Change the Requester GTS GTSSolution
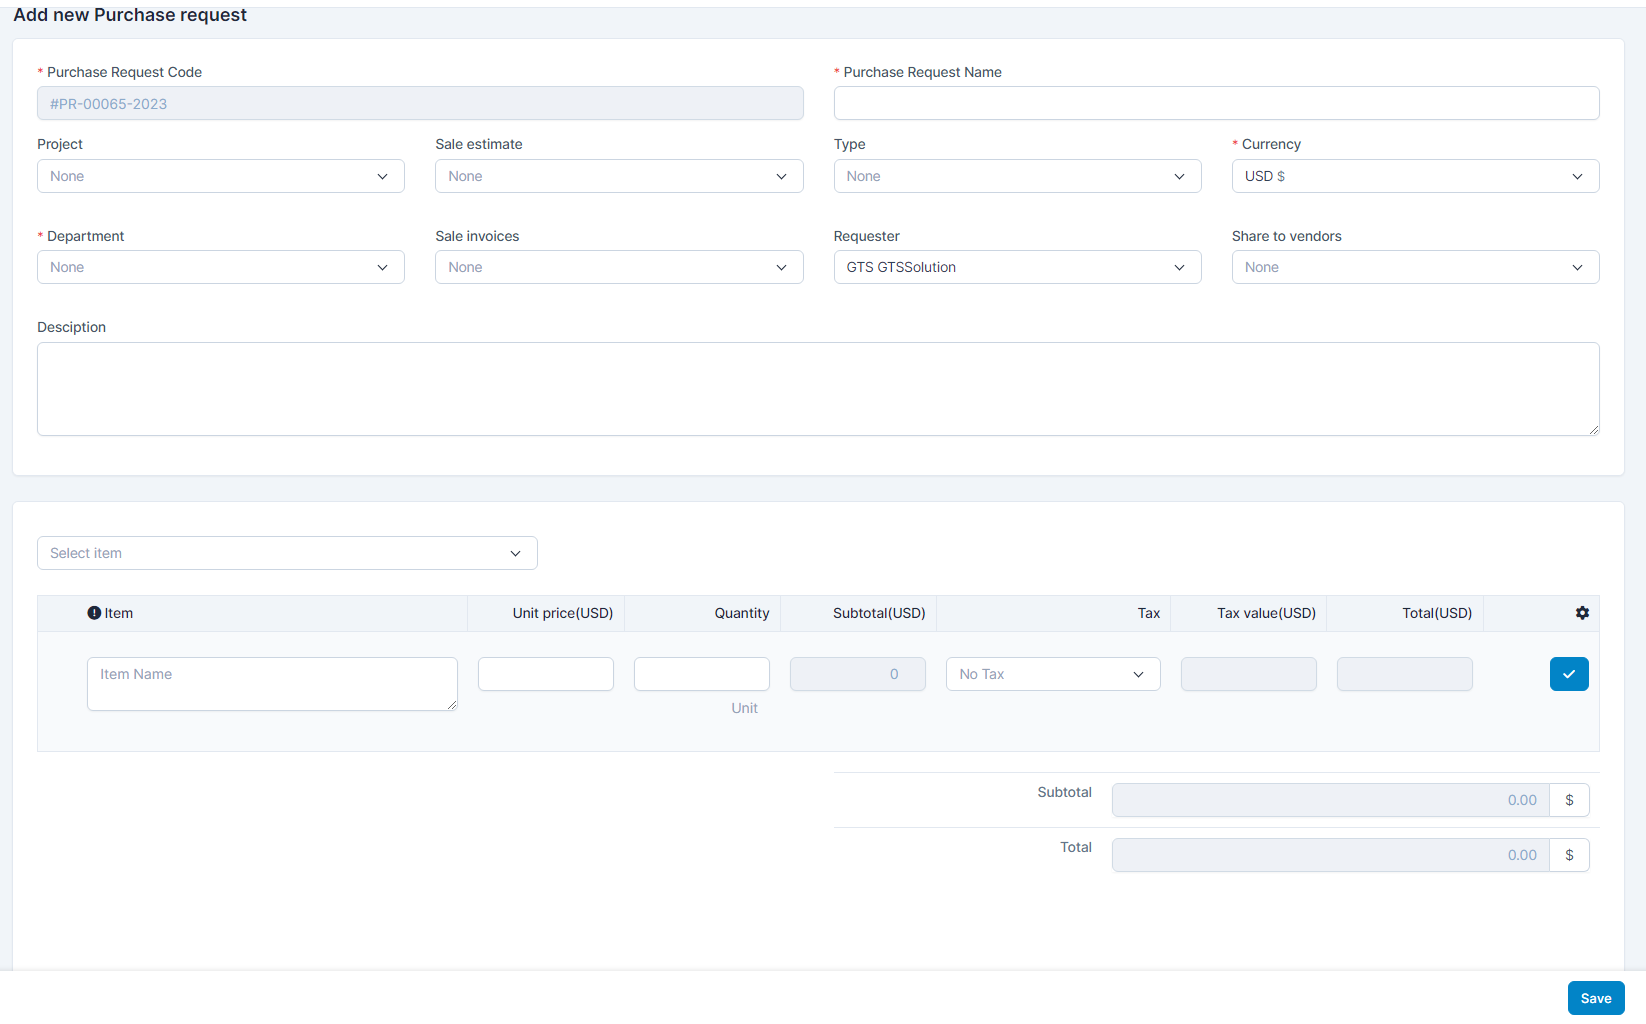Viewport: 1646px width, 1024px height. pos(1016,267)
